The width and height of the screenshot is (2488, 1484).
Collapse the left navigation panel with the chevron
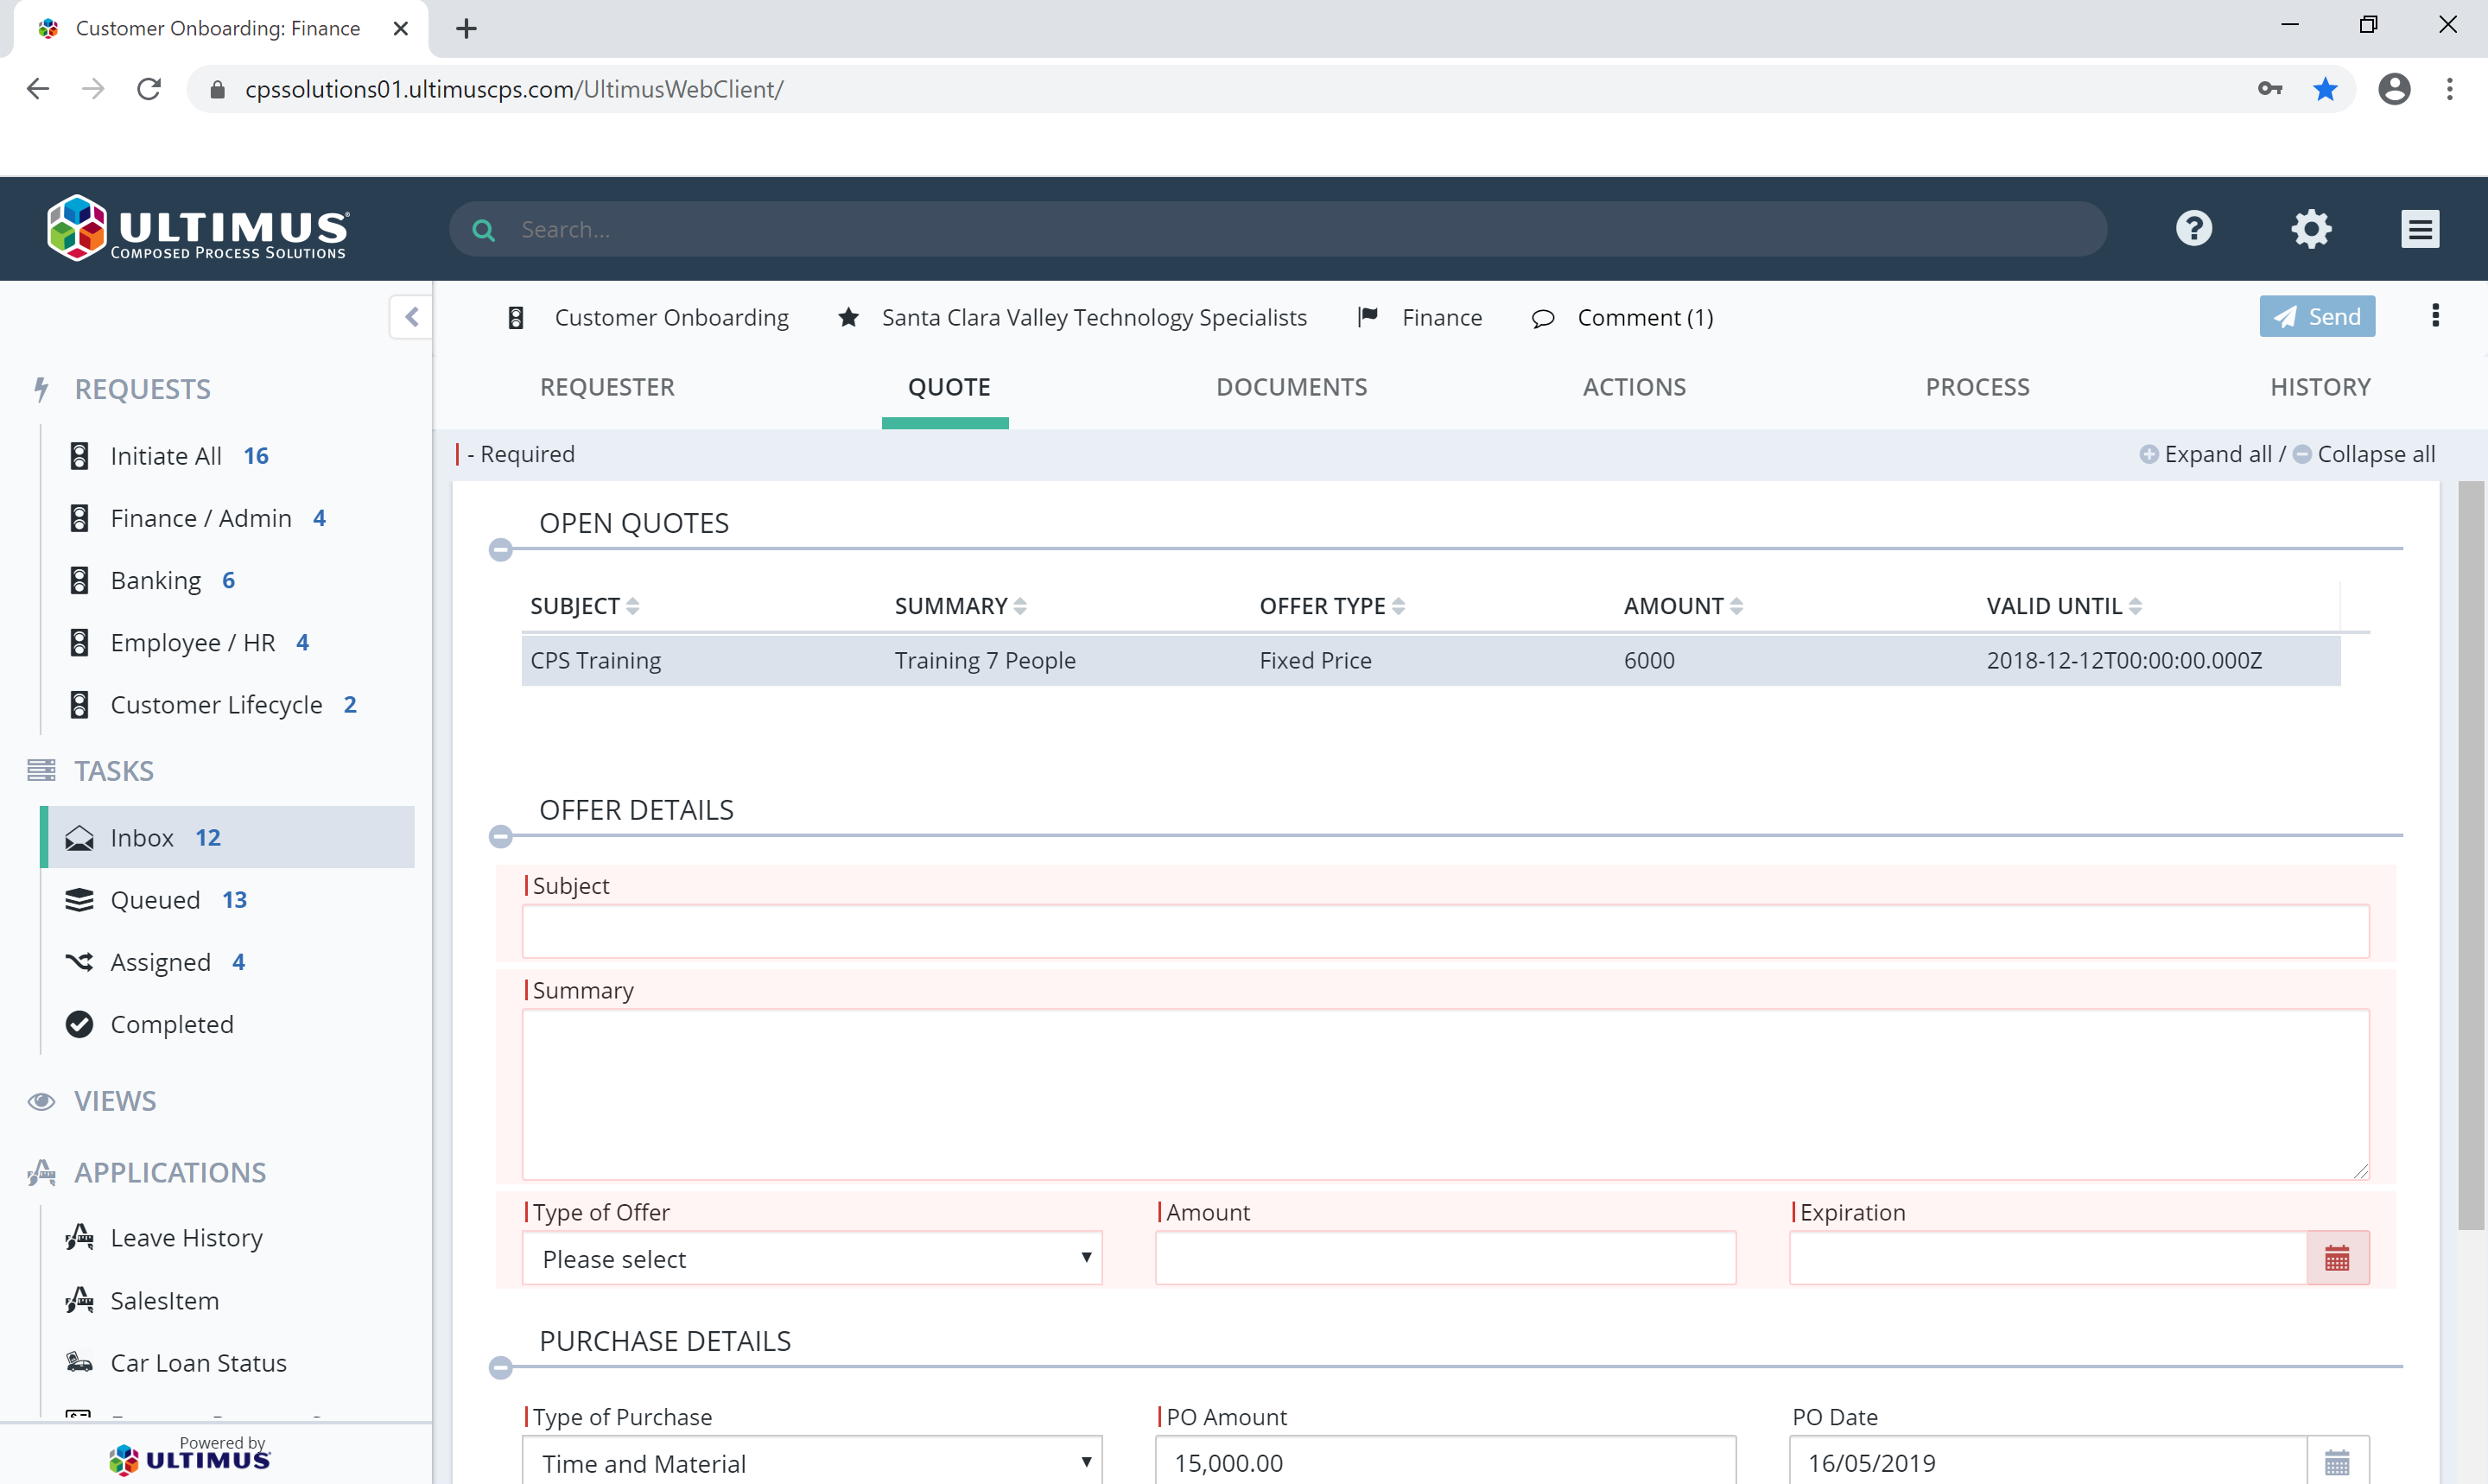pos(412,316)
